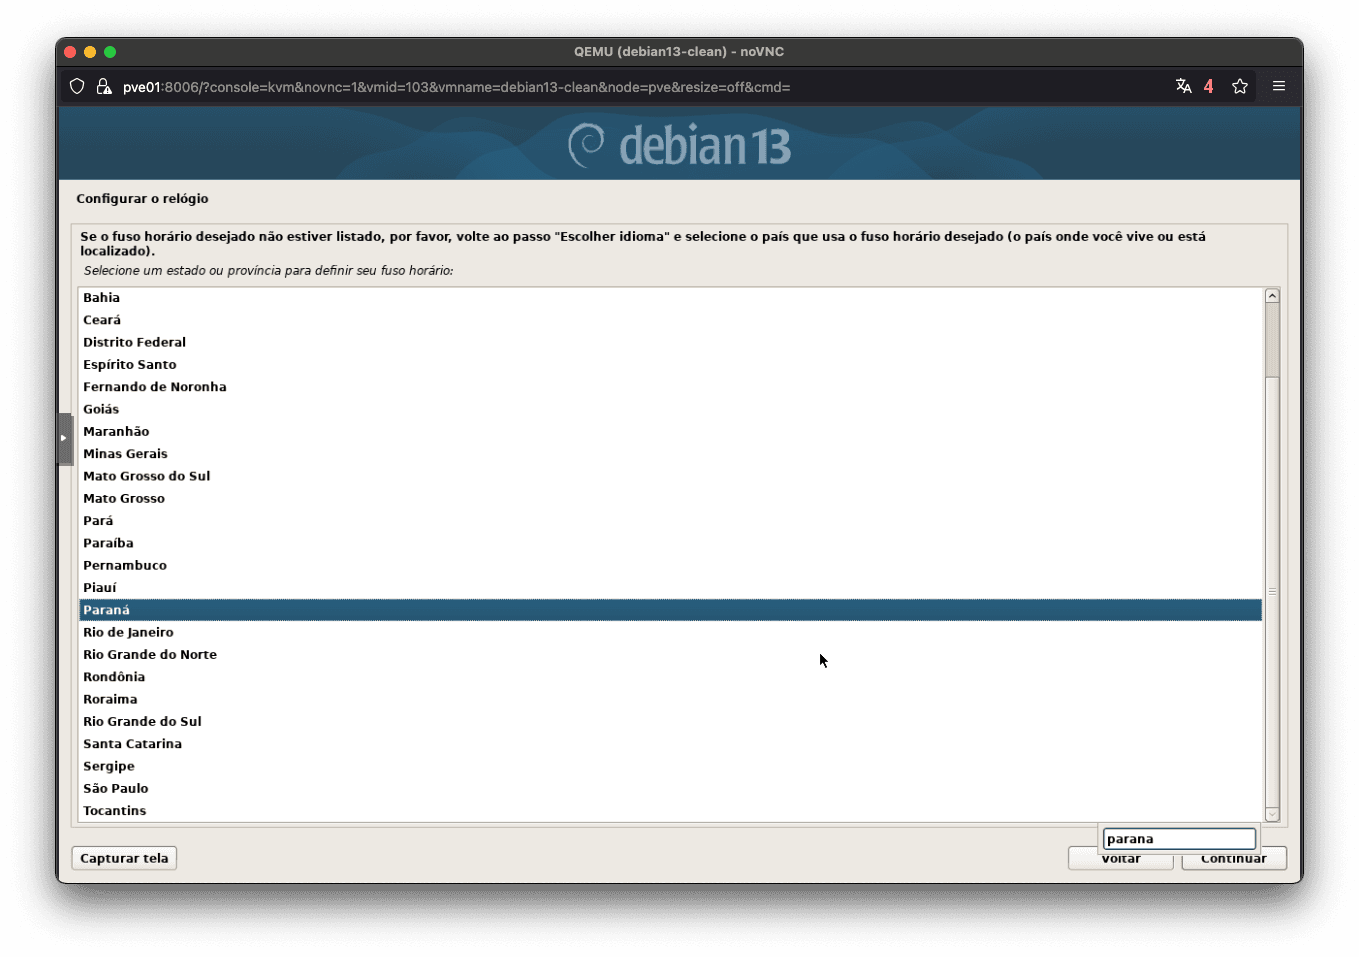Select Paraíba entry

(x=670, y=543)
